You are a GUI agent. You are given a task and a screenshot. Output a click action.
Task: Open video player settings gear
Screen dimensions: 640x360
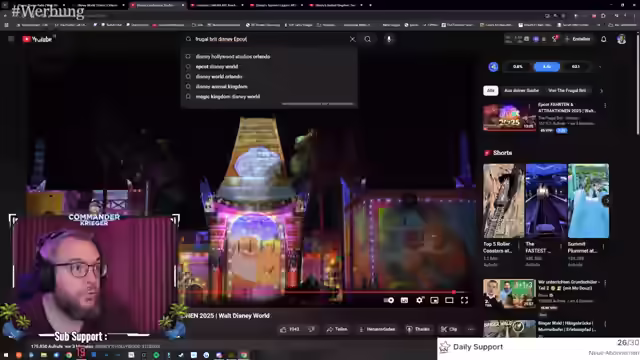pyautogui.click(x=419, y=300)
